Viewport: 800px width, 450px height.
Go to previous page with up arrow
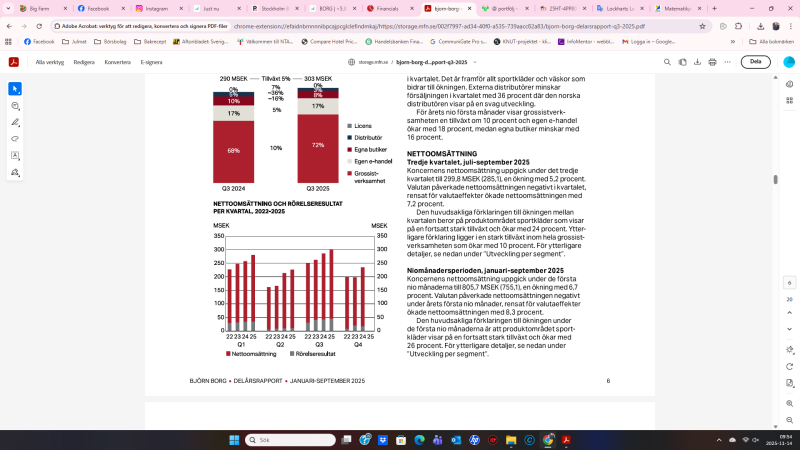(789, 313)
